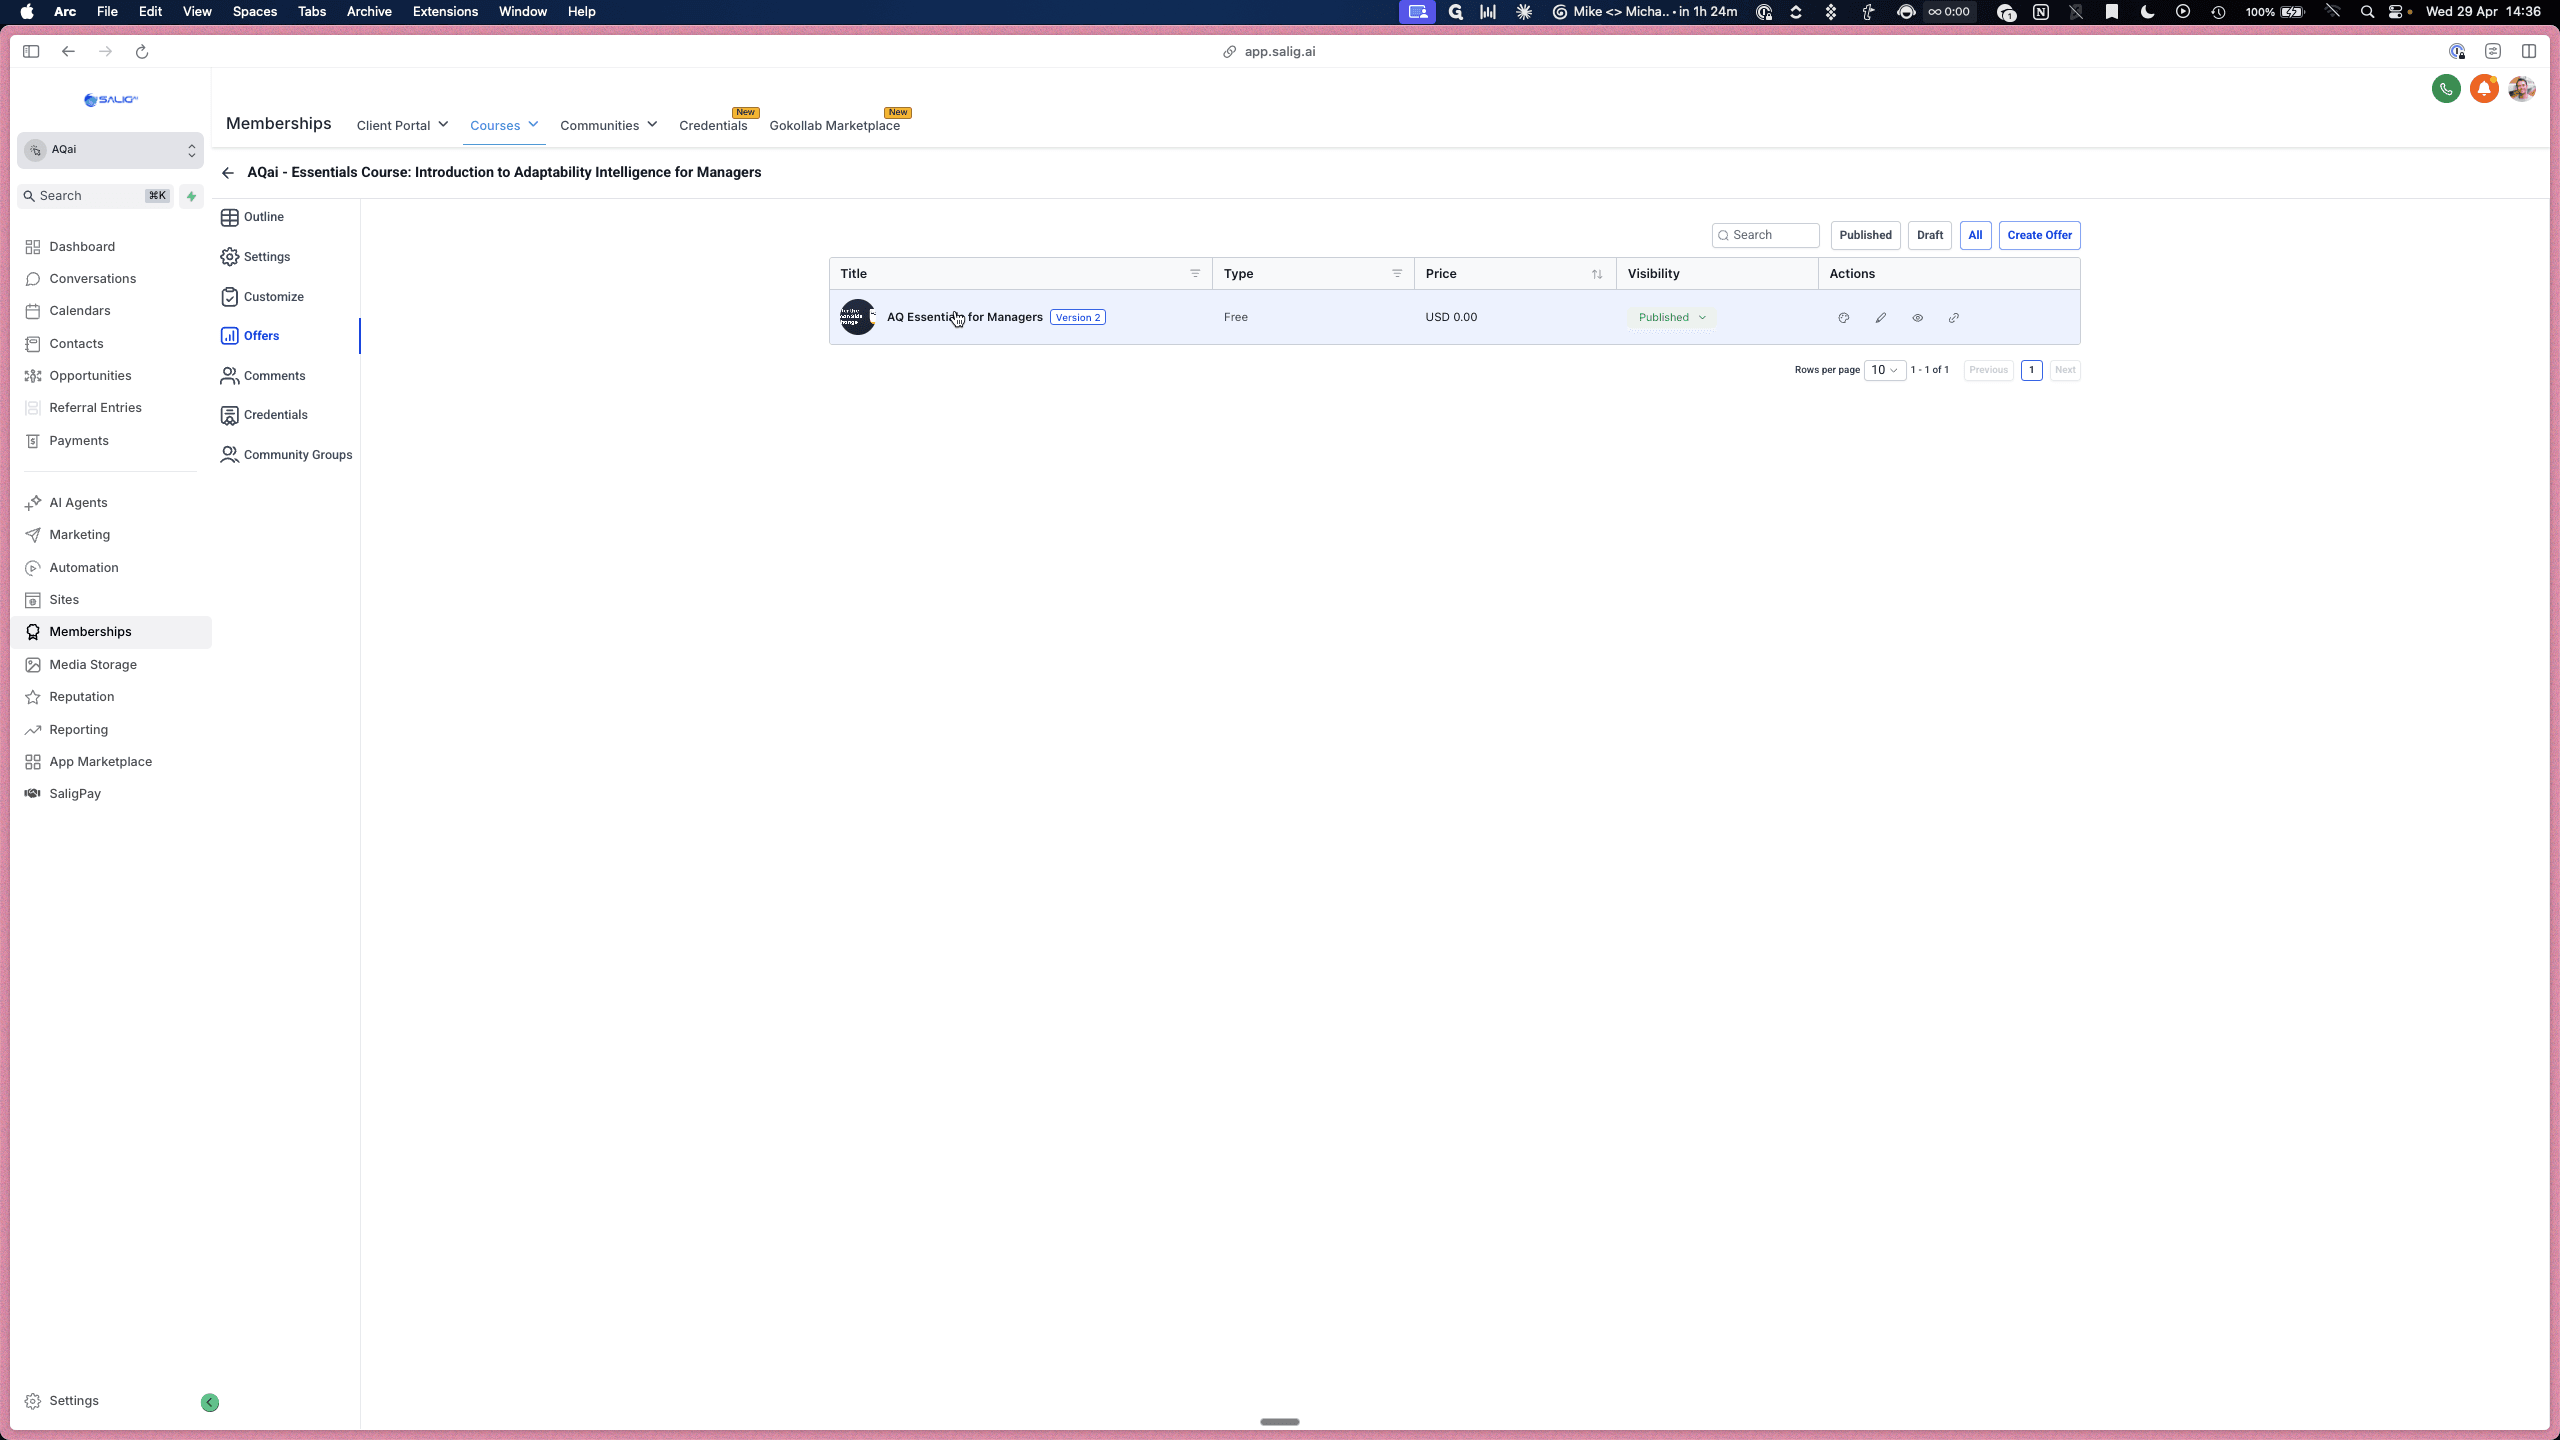Screen dimensions: 2560x1440
Task: Show All offers filter
Action: (x=1975, y=235)
